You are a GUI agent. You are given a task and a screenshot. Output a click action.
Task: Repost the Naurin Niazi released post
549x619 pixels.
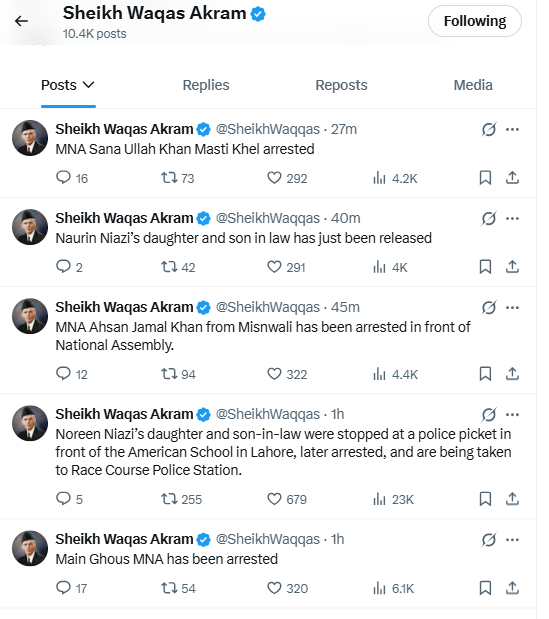(x=169, y=267)
